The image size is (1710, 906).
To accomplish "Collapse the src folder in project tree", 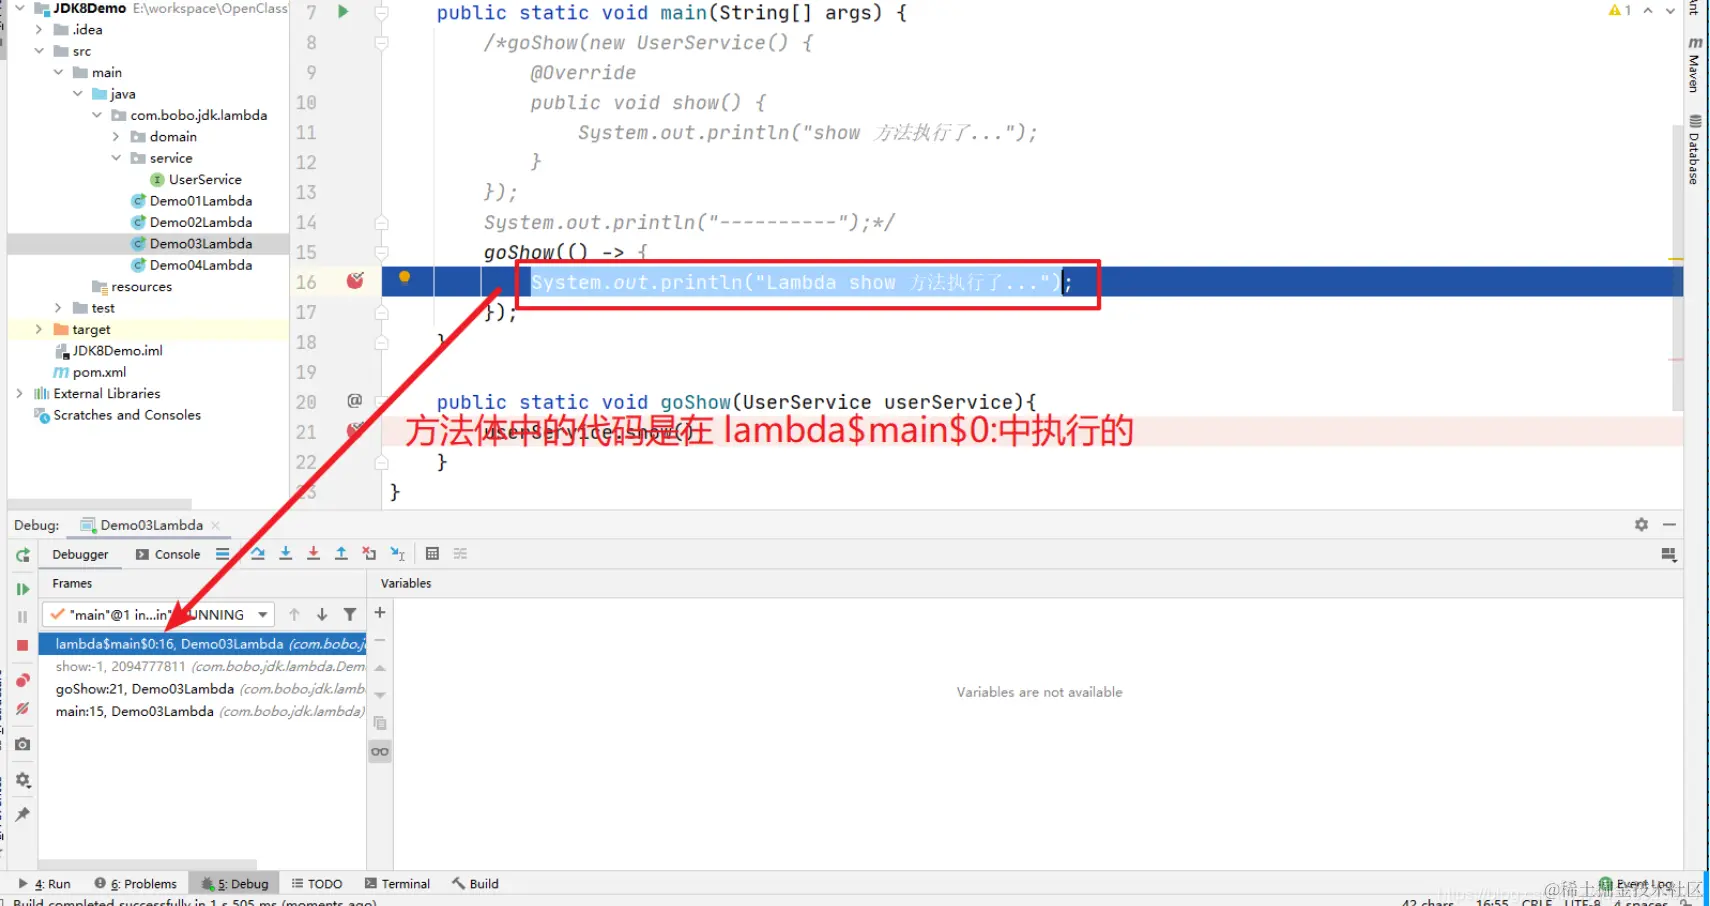I will click(39, 51).
